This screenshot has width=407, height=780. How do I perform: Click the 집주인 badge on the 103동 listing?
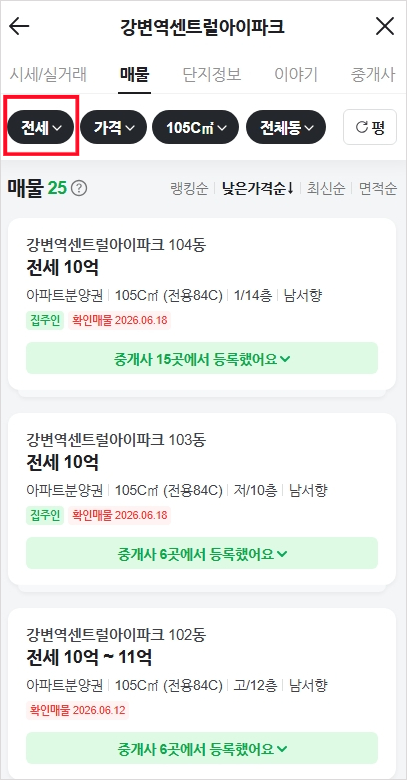coord(45,515)
